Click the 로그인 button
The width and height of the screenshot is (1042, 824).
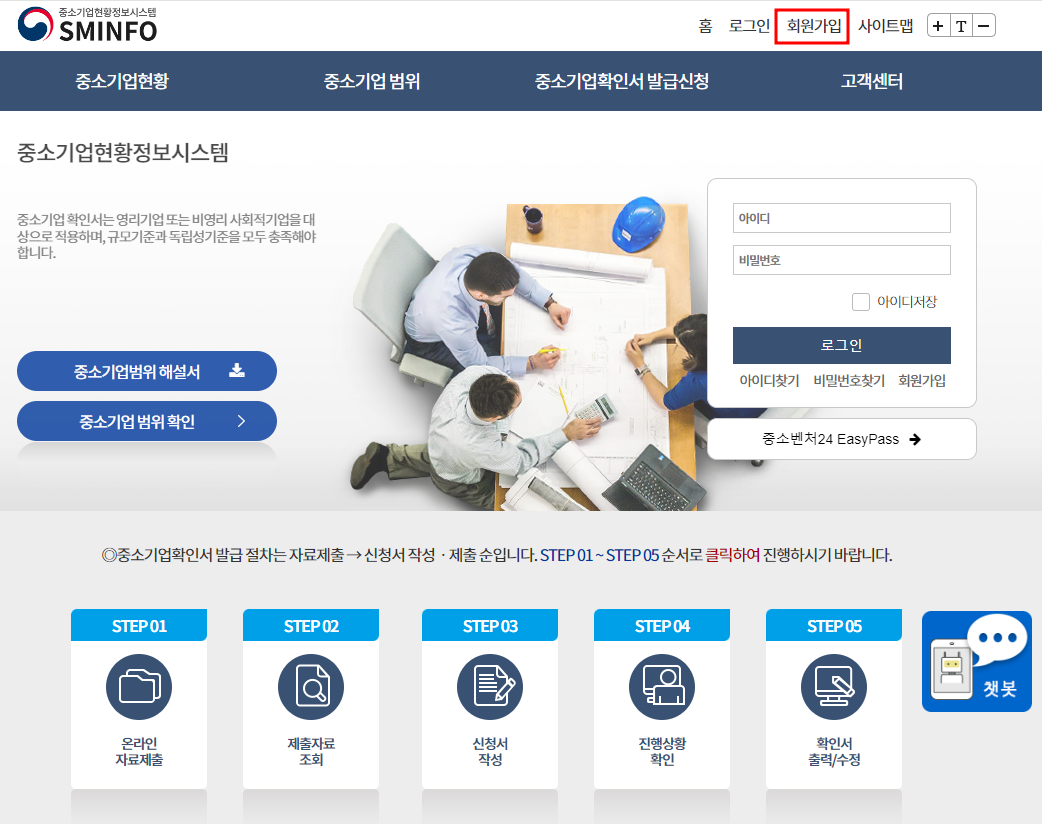pyautogui.click(x=841, y=345)
